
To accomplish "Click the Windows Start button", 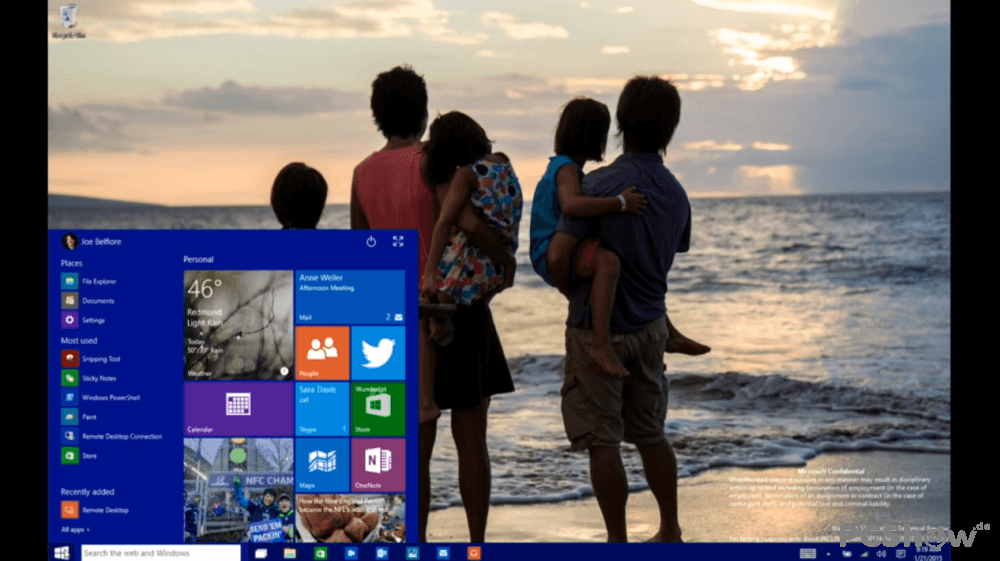I will [x=62, y=553].
